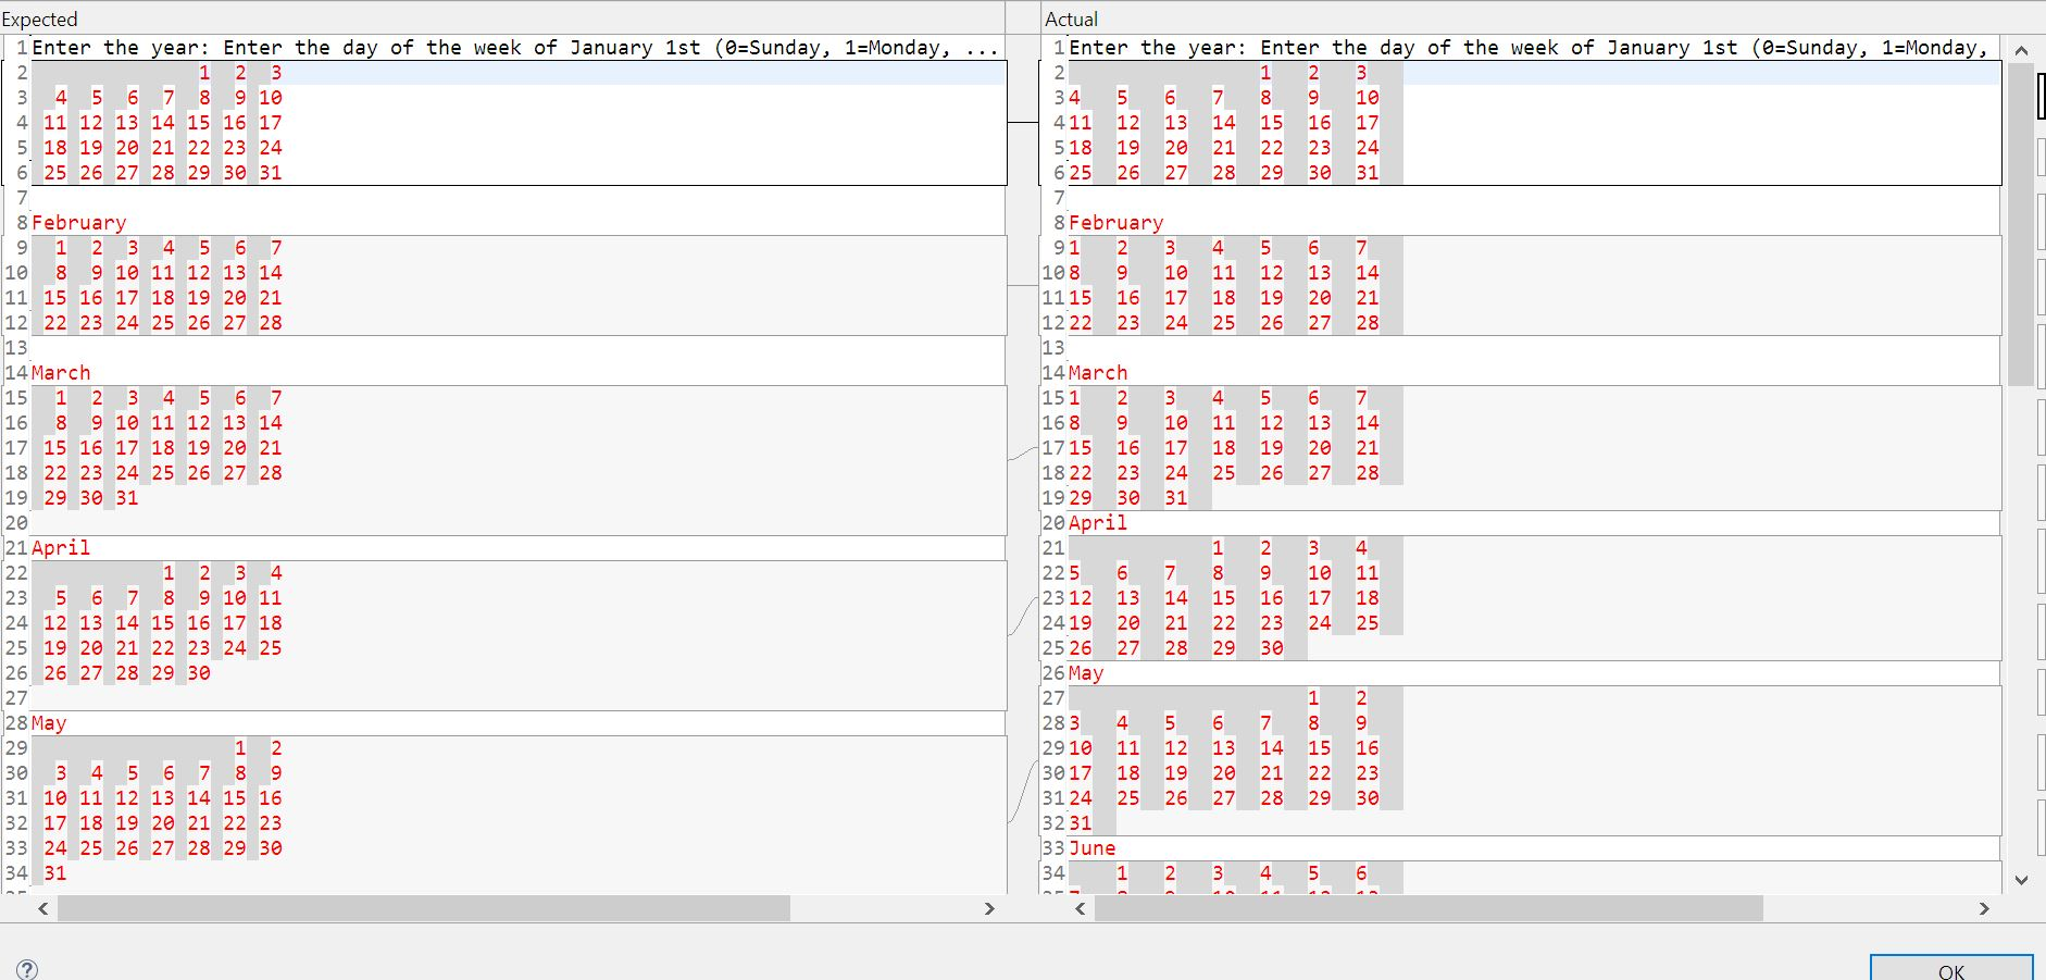2046x980 pixels.
Task: Click Expected pane scroll left arrow
Action: point(43,909)
